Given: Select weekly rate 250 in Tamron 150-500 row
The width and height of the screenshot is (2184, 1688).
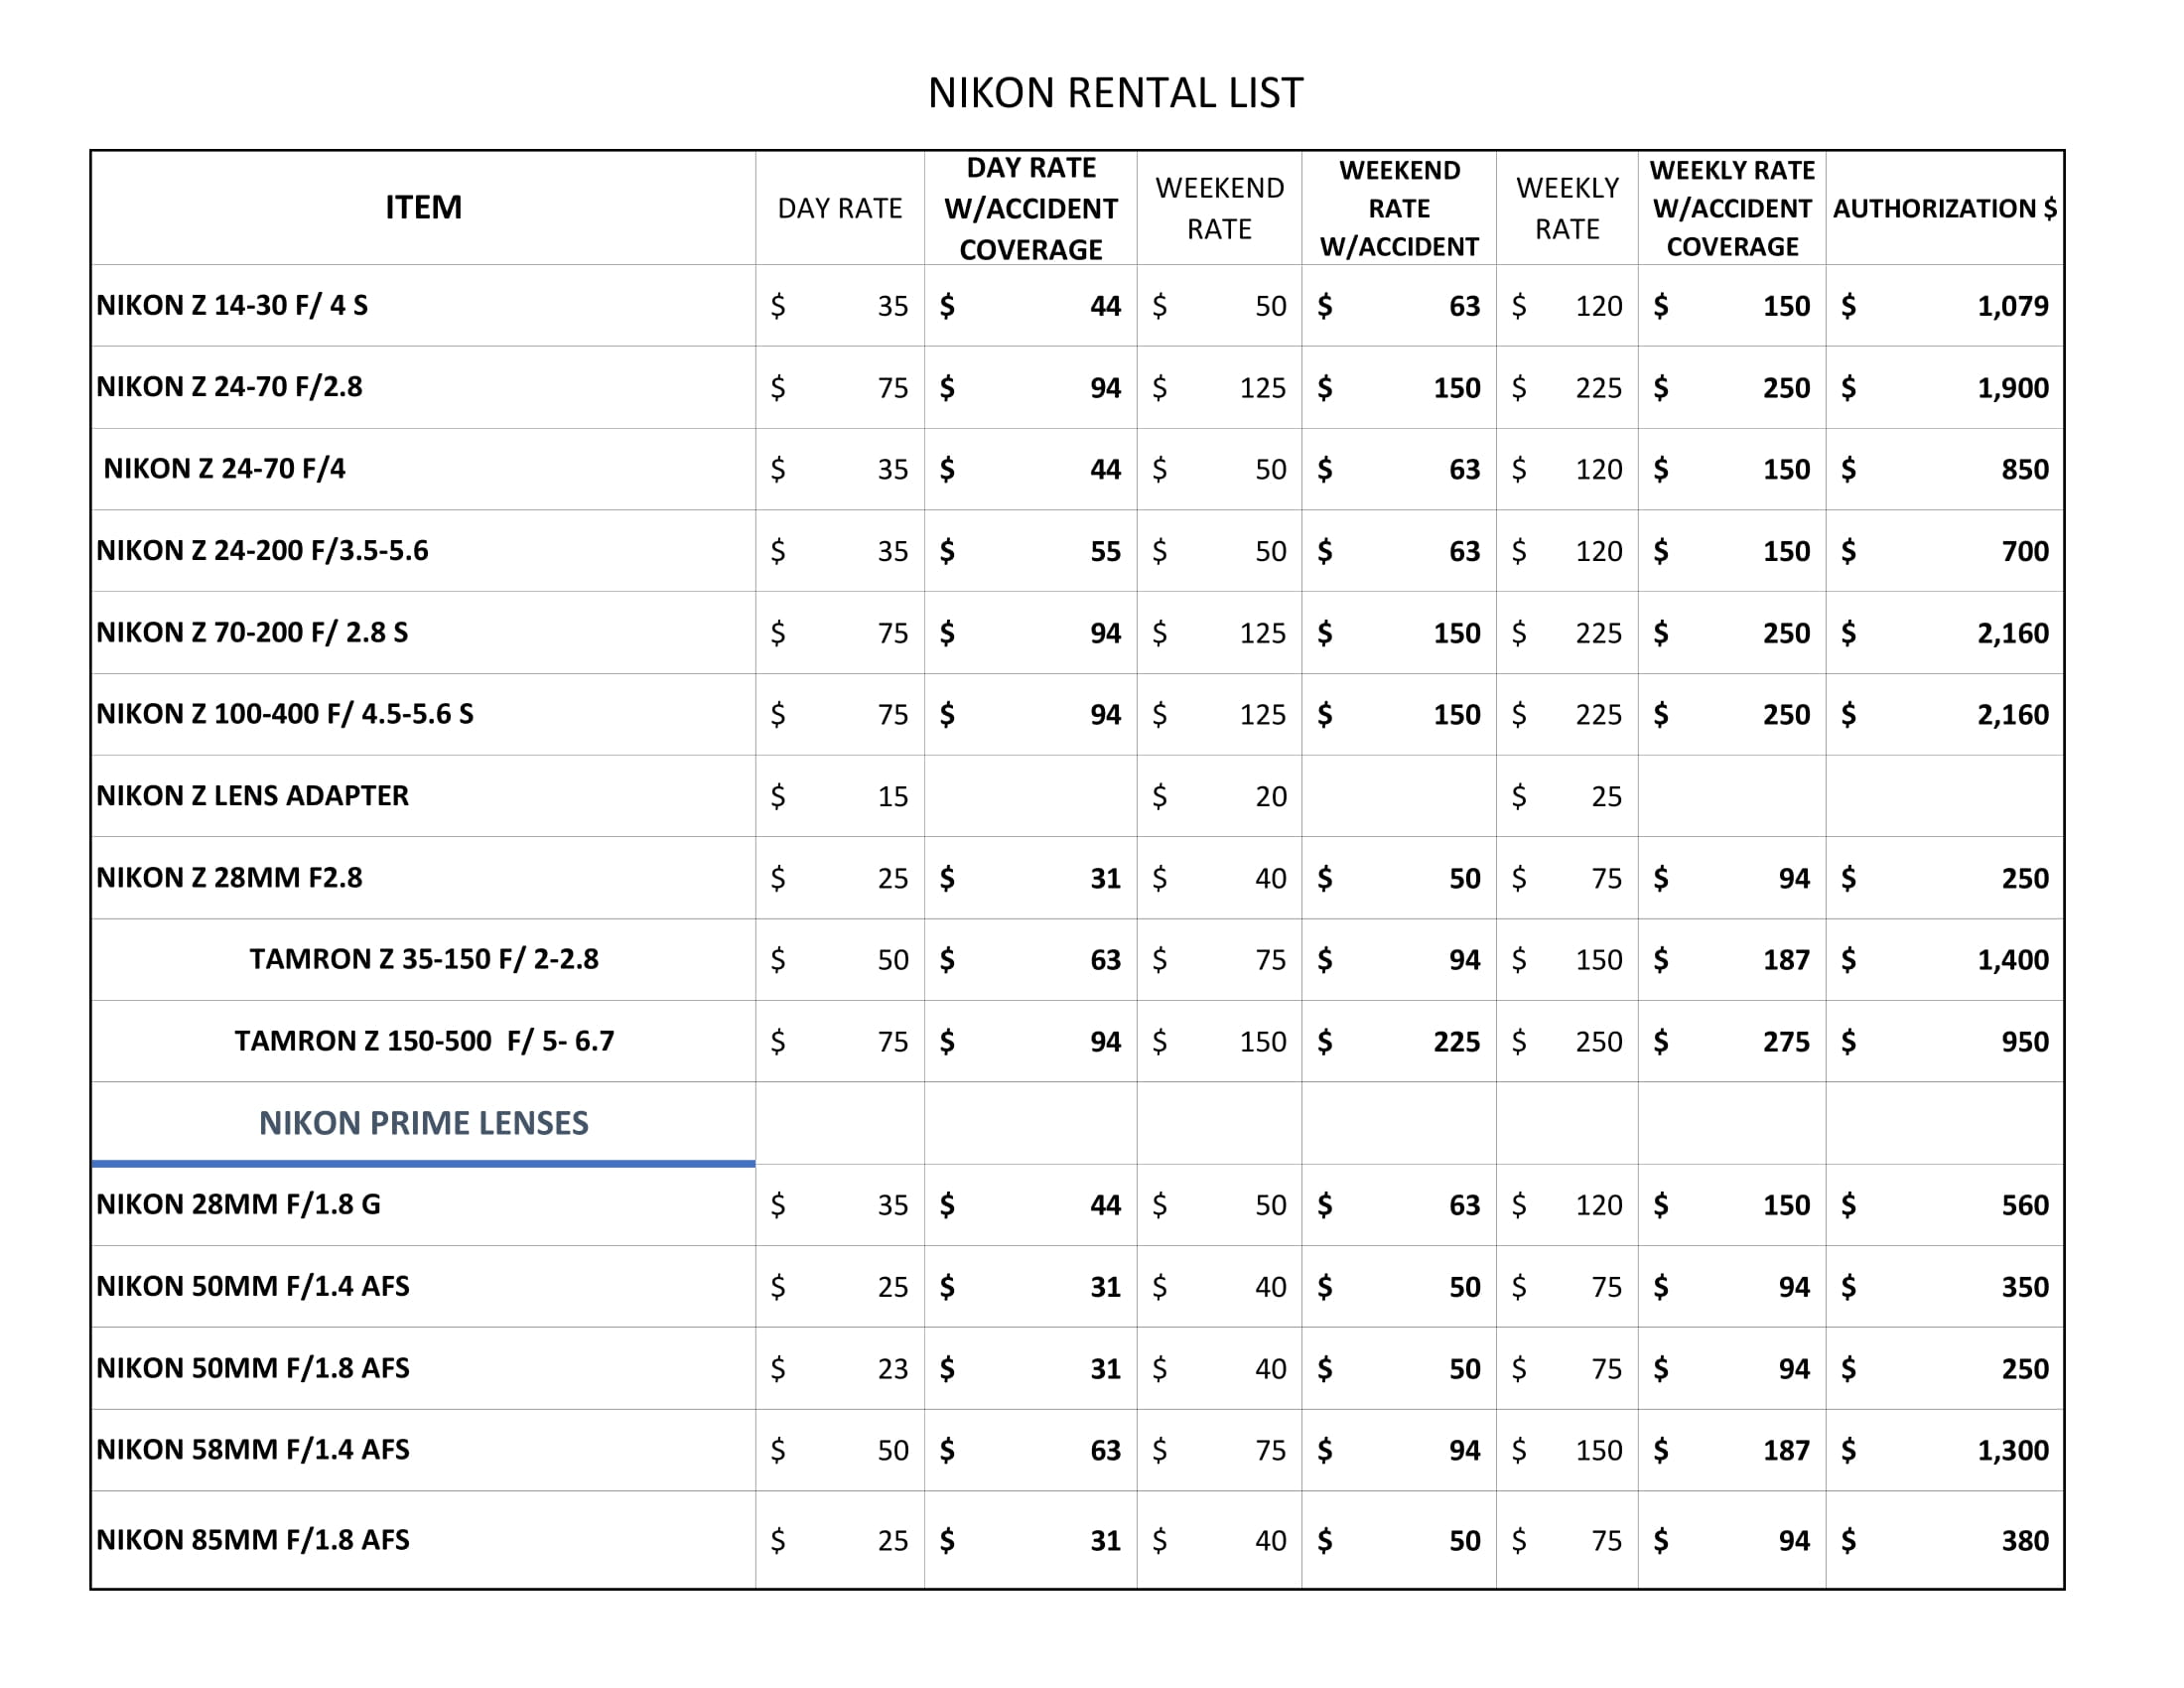Looking at the screenshot, I should point(1599,1042).
